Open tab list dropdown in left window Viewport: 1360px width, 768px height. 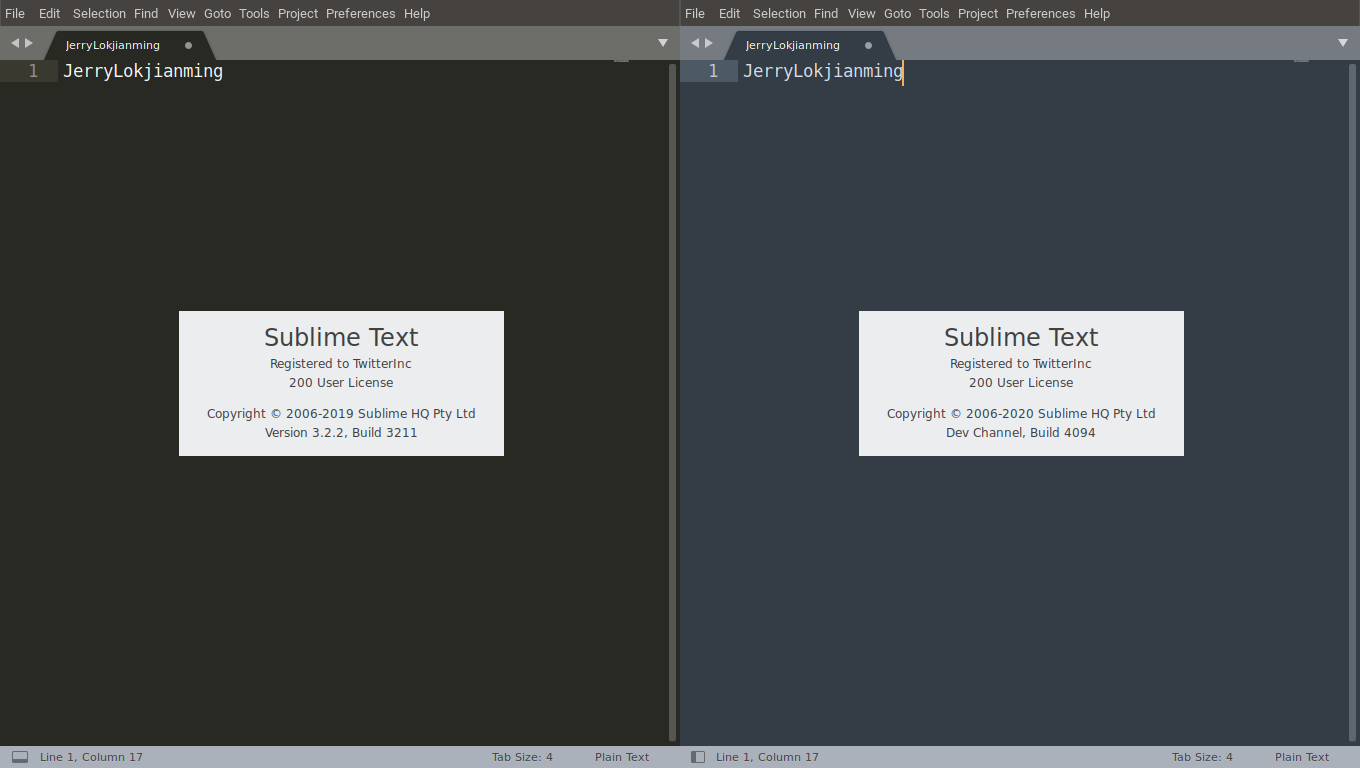tap(663, 43)
